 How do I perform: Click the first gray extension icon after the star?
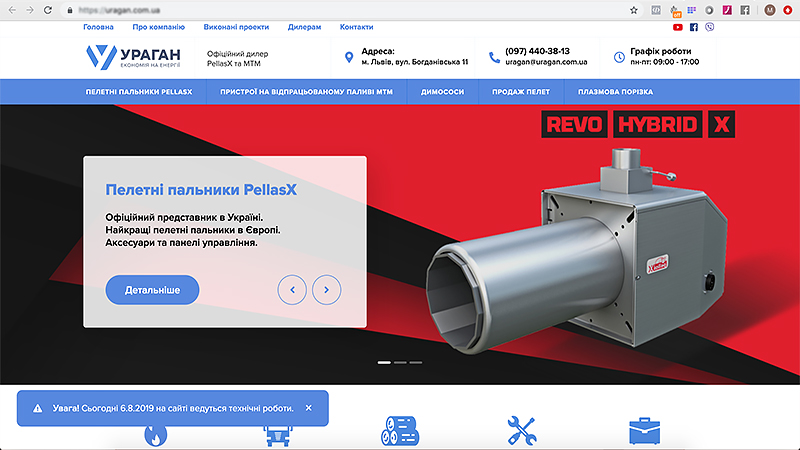pyautogui.click(x=656, y=10)
